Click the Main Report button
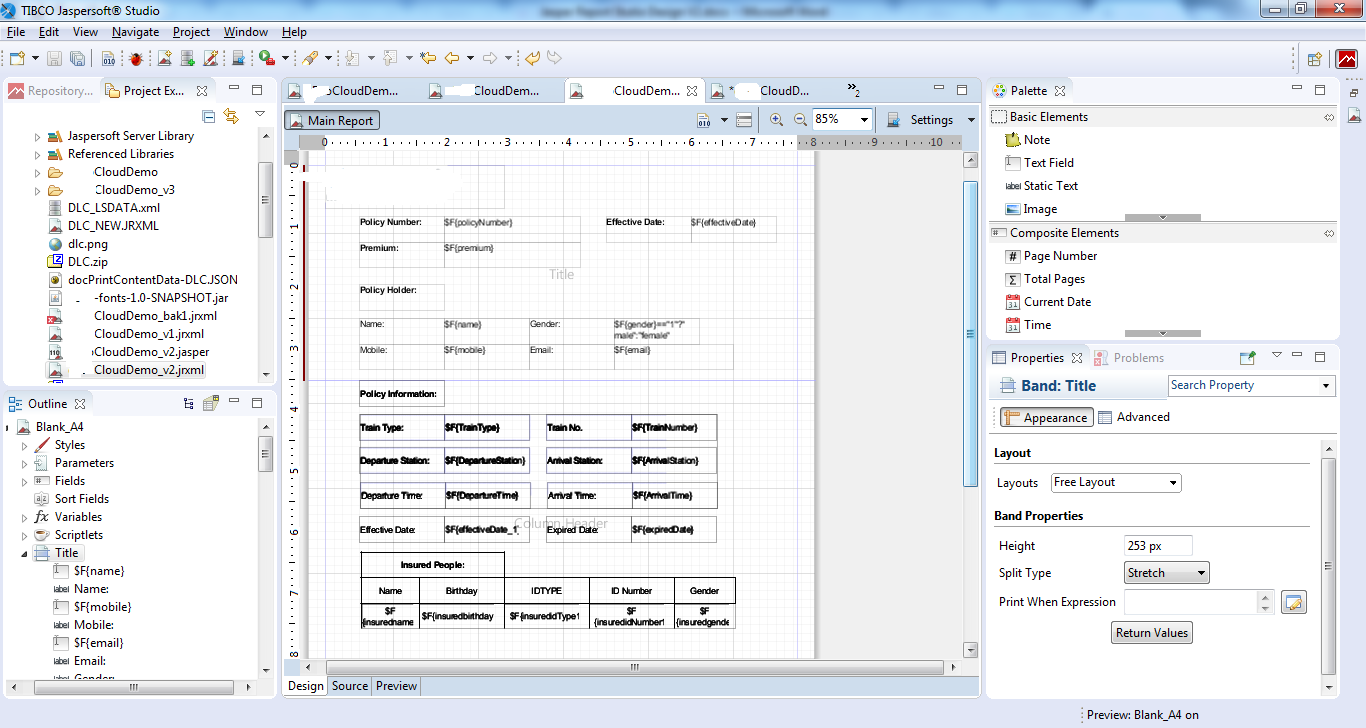This screenshot has height=728, width=1366. [332, 120]
